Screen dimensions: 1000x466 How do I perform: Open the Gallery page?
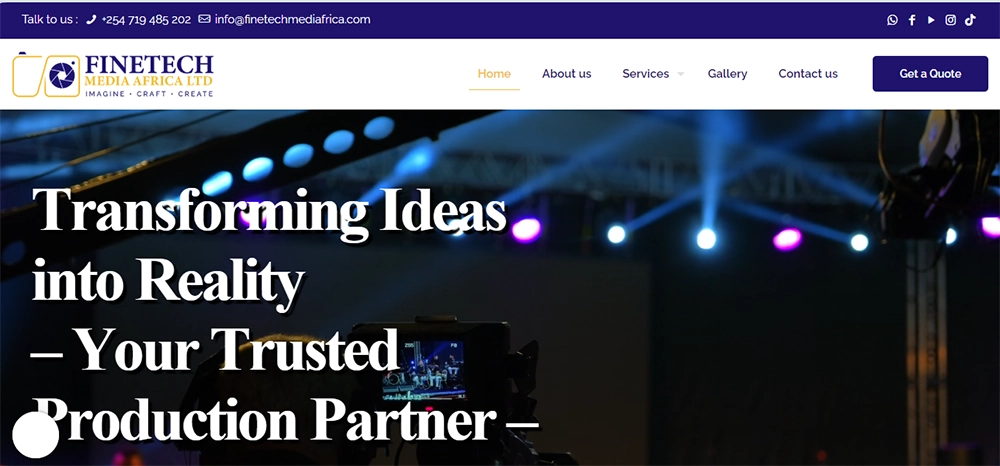coord(727,73)
